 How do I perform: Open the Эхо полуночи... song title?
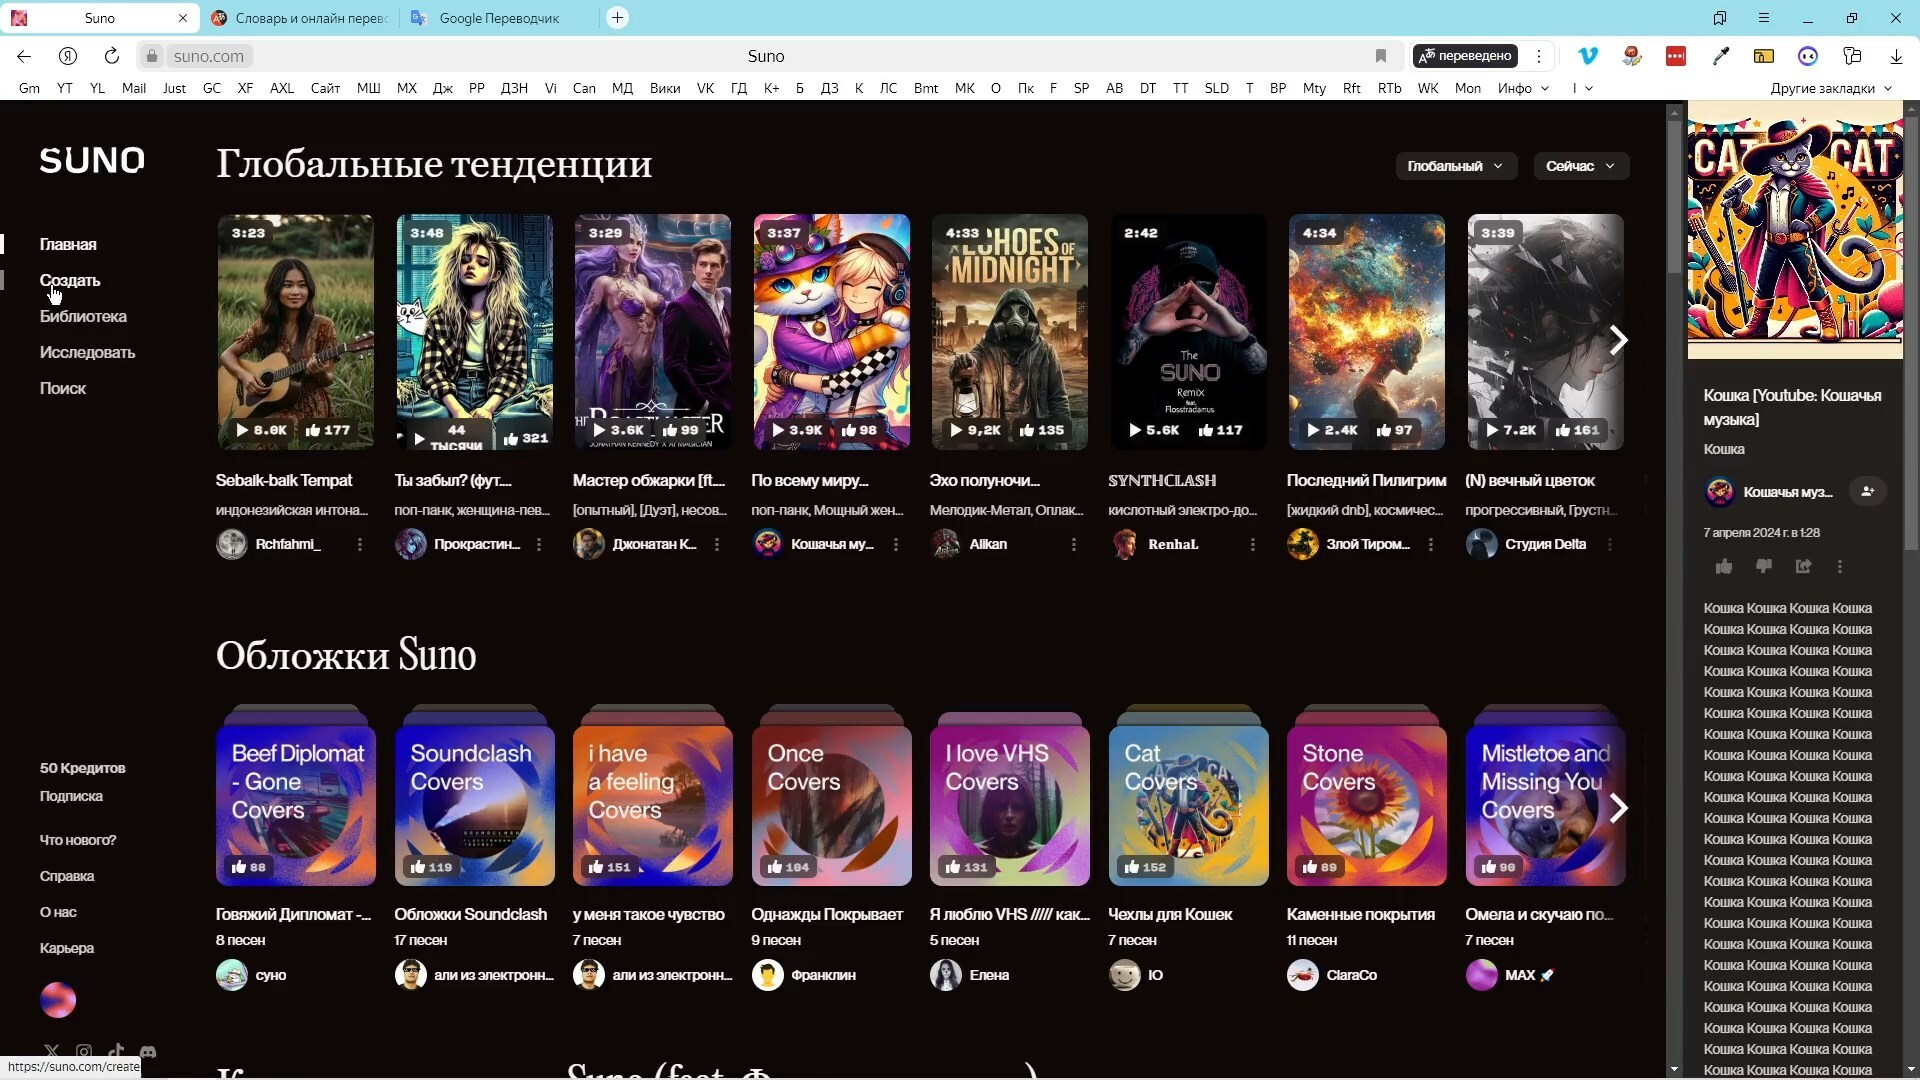pos(985,481)
